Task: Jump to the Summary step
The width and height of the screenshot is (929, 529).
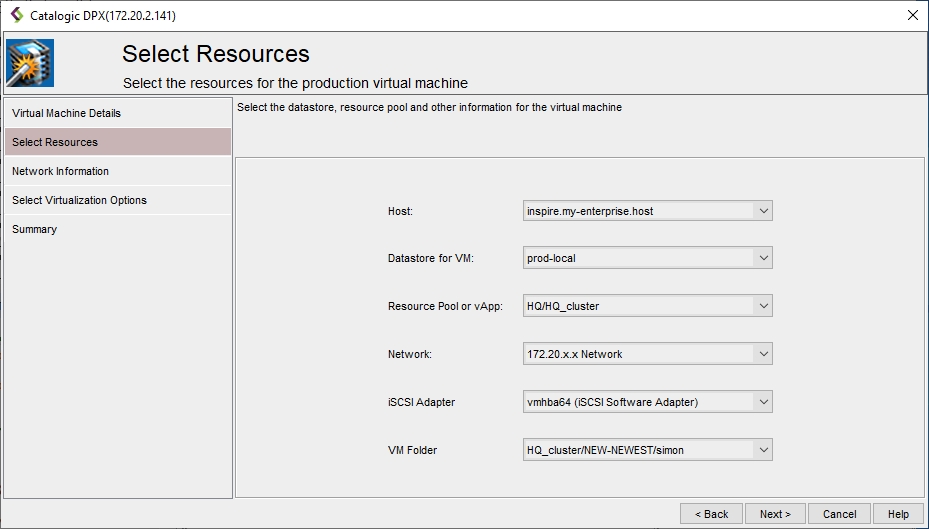Action: point(34,229)
